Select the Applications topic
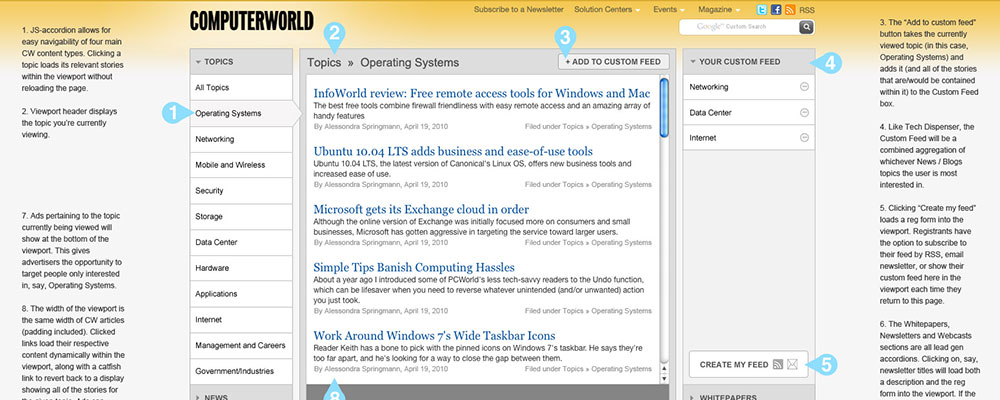Viewport: 1000px width, 400px height. 241,294
